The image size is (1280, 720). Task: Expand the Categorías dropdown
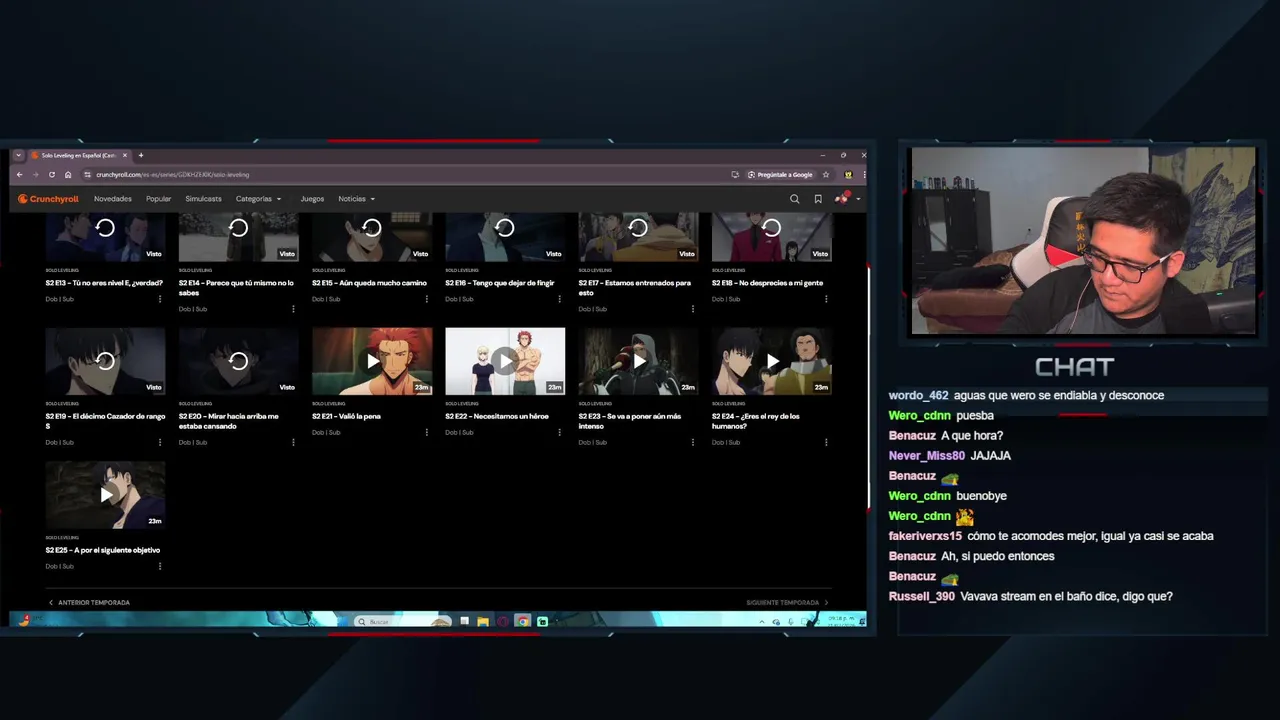(259, 199)
